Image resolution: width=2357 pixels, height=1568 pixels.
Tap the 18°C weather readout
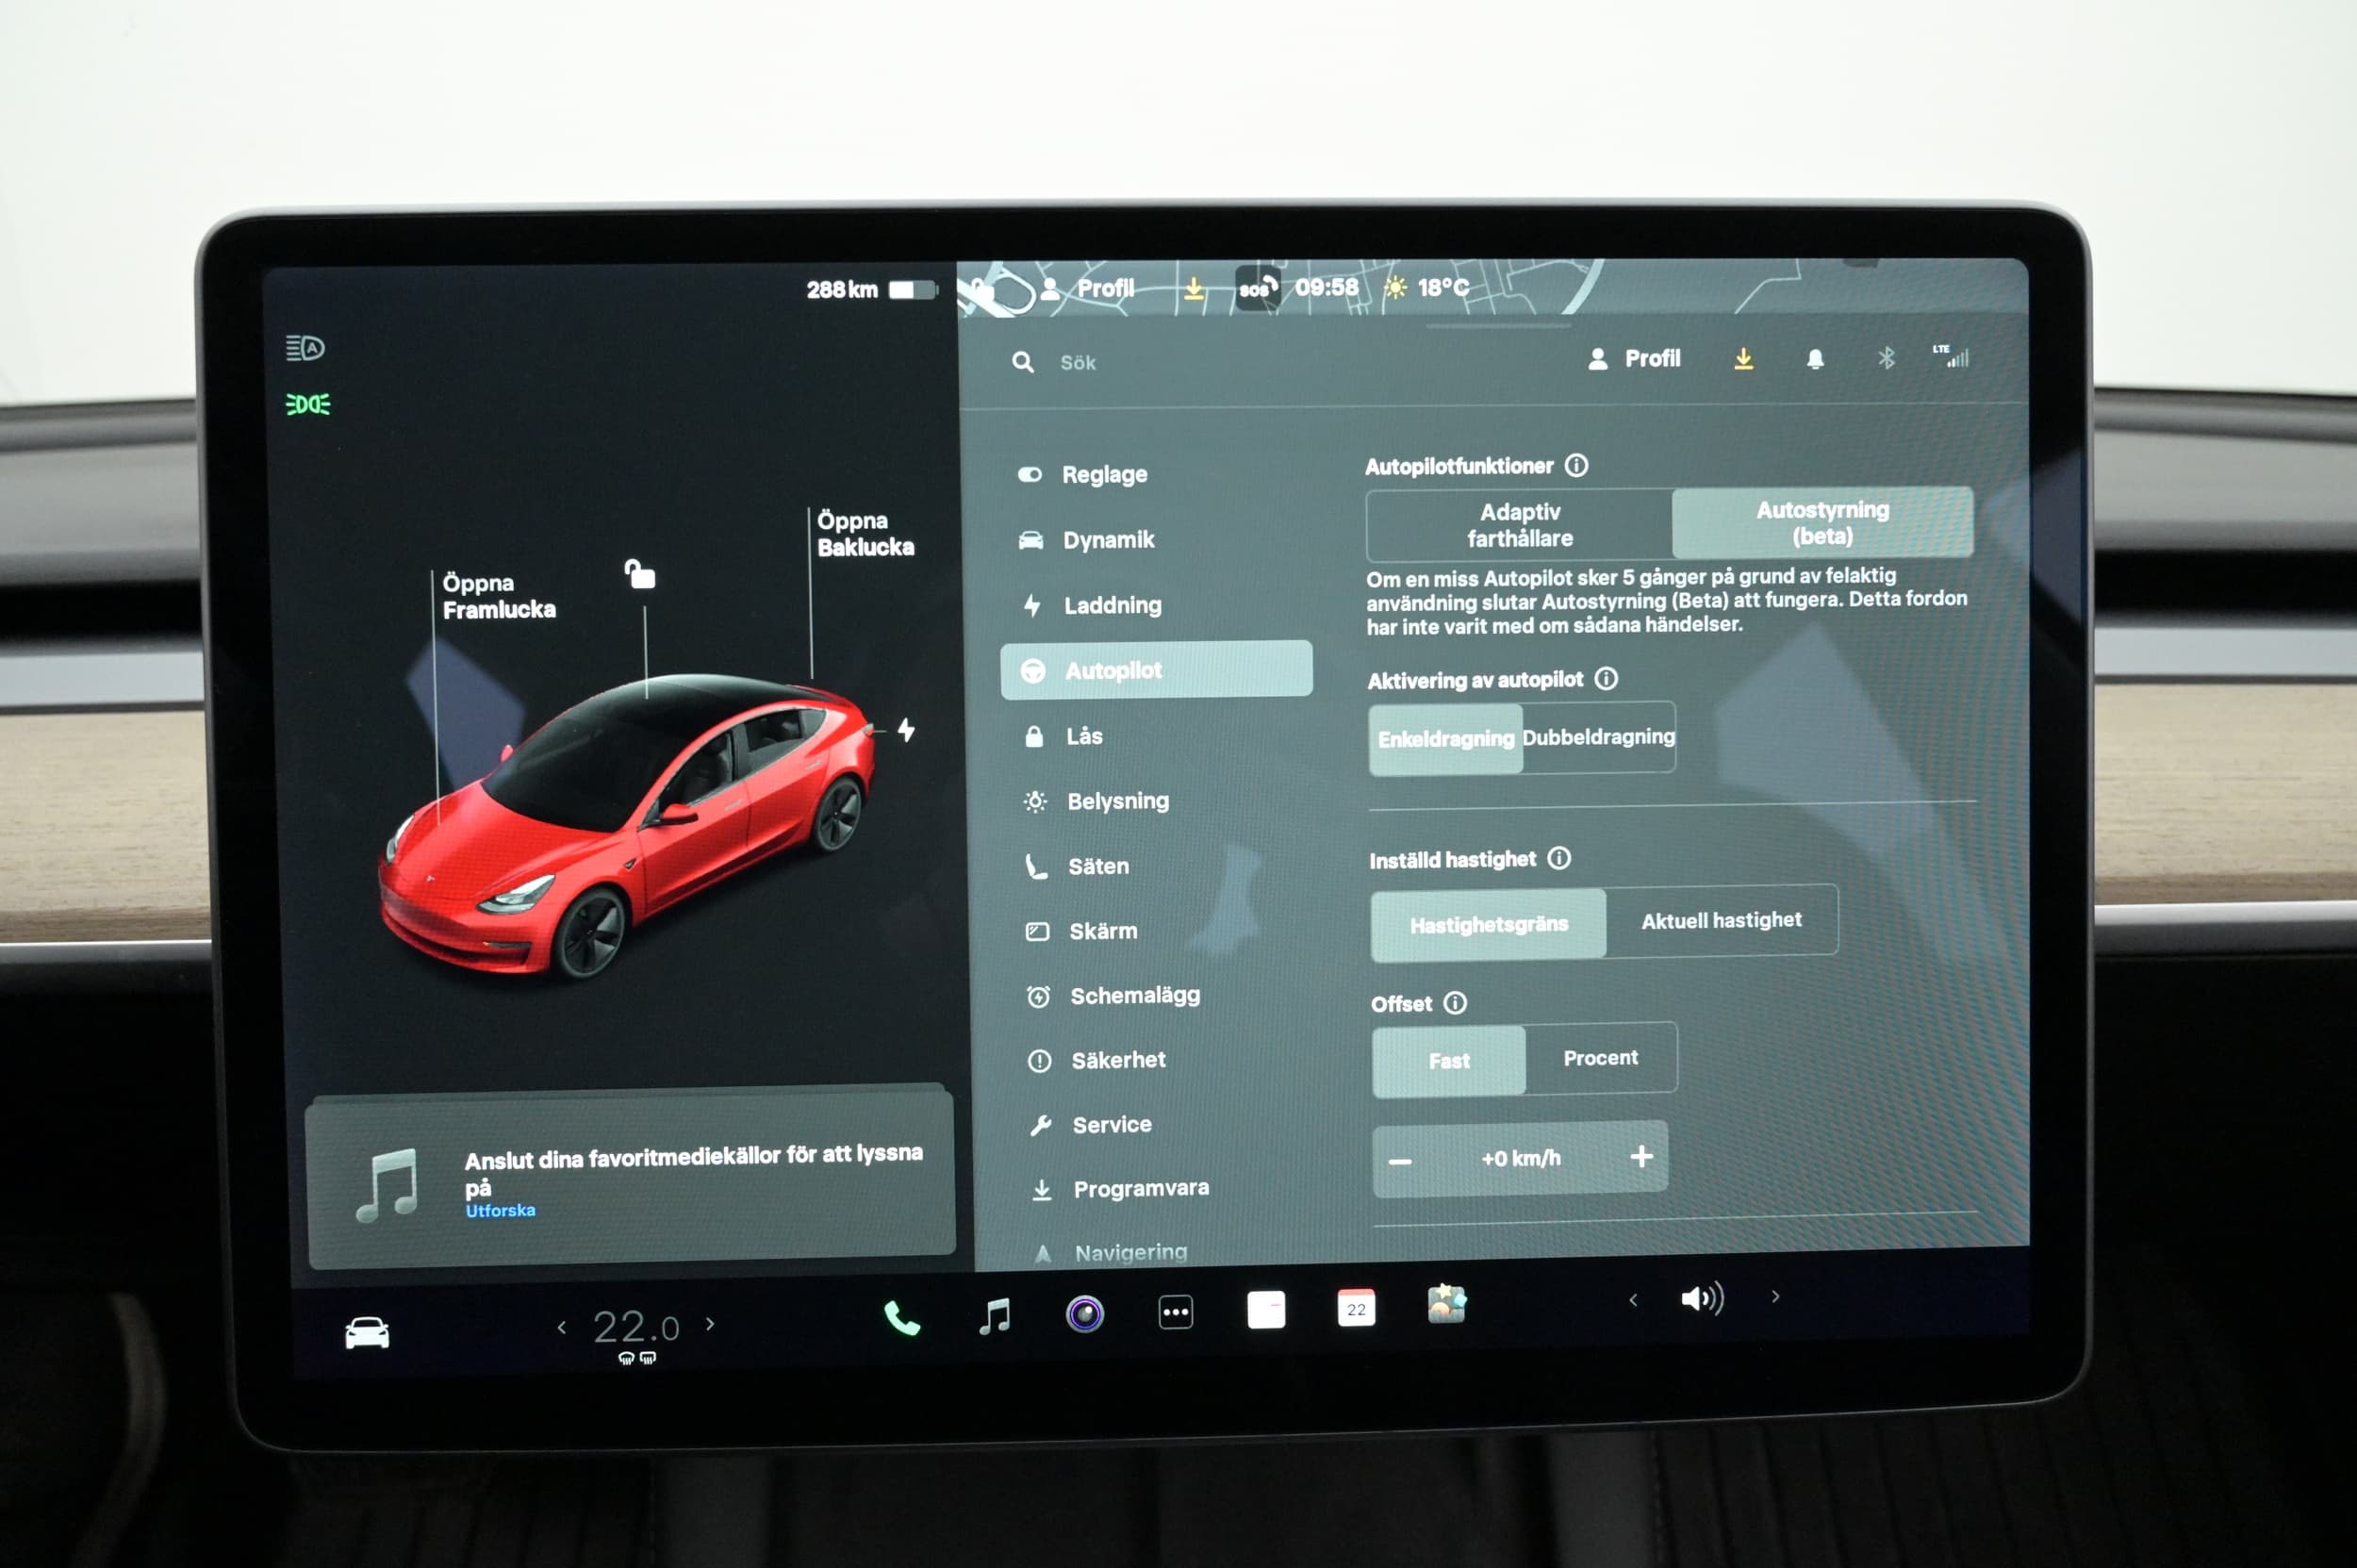1427,288
